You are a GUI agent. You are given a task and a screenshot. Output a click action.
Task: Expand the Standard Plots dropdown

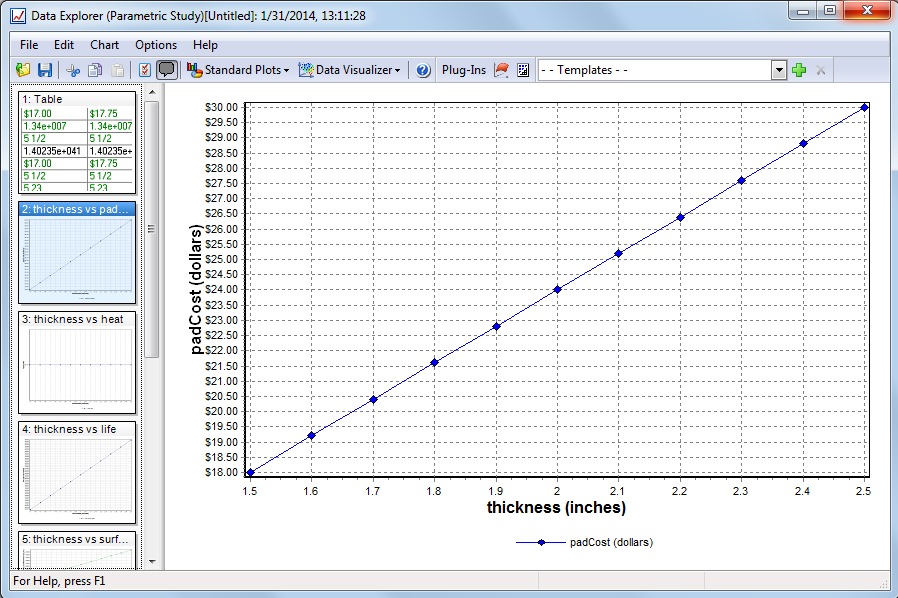[x=239, y=70]
